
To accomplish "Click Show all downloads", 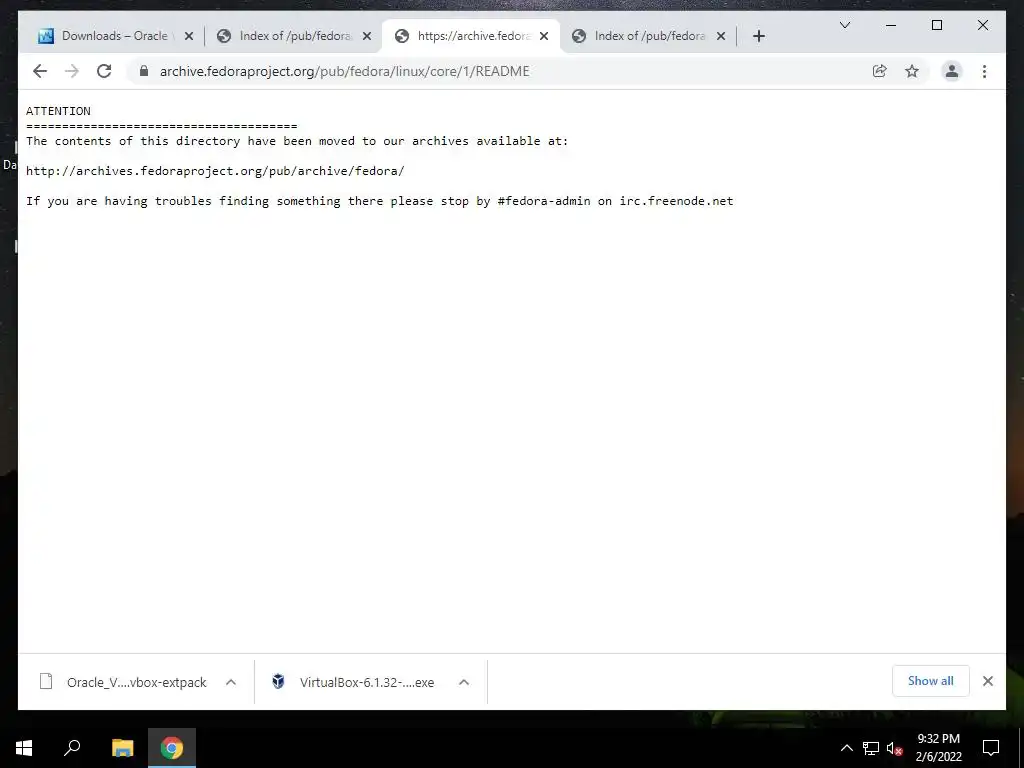I will [930, 681].
